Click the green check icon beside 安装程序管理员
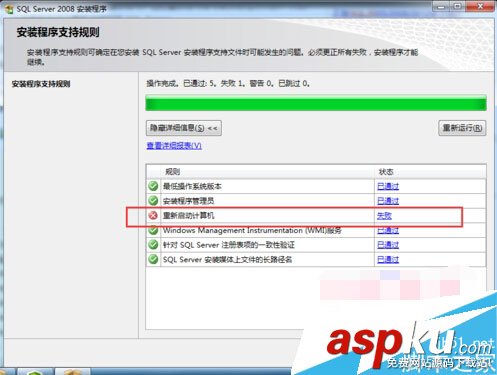Screen dimensions: 497x375 [153, 201]
